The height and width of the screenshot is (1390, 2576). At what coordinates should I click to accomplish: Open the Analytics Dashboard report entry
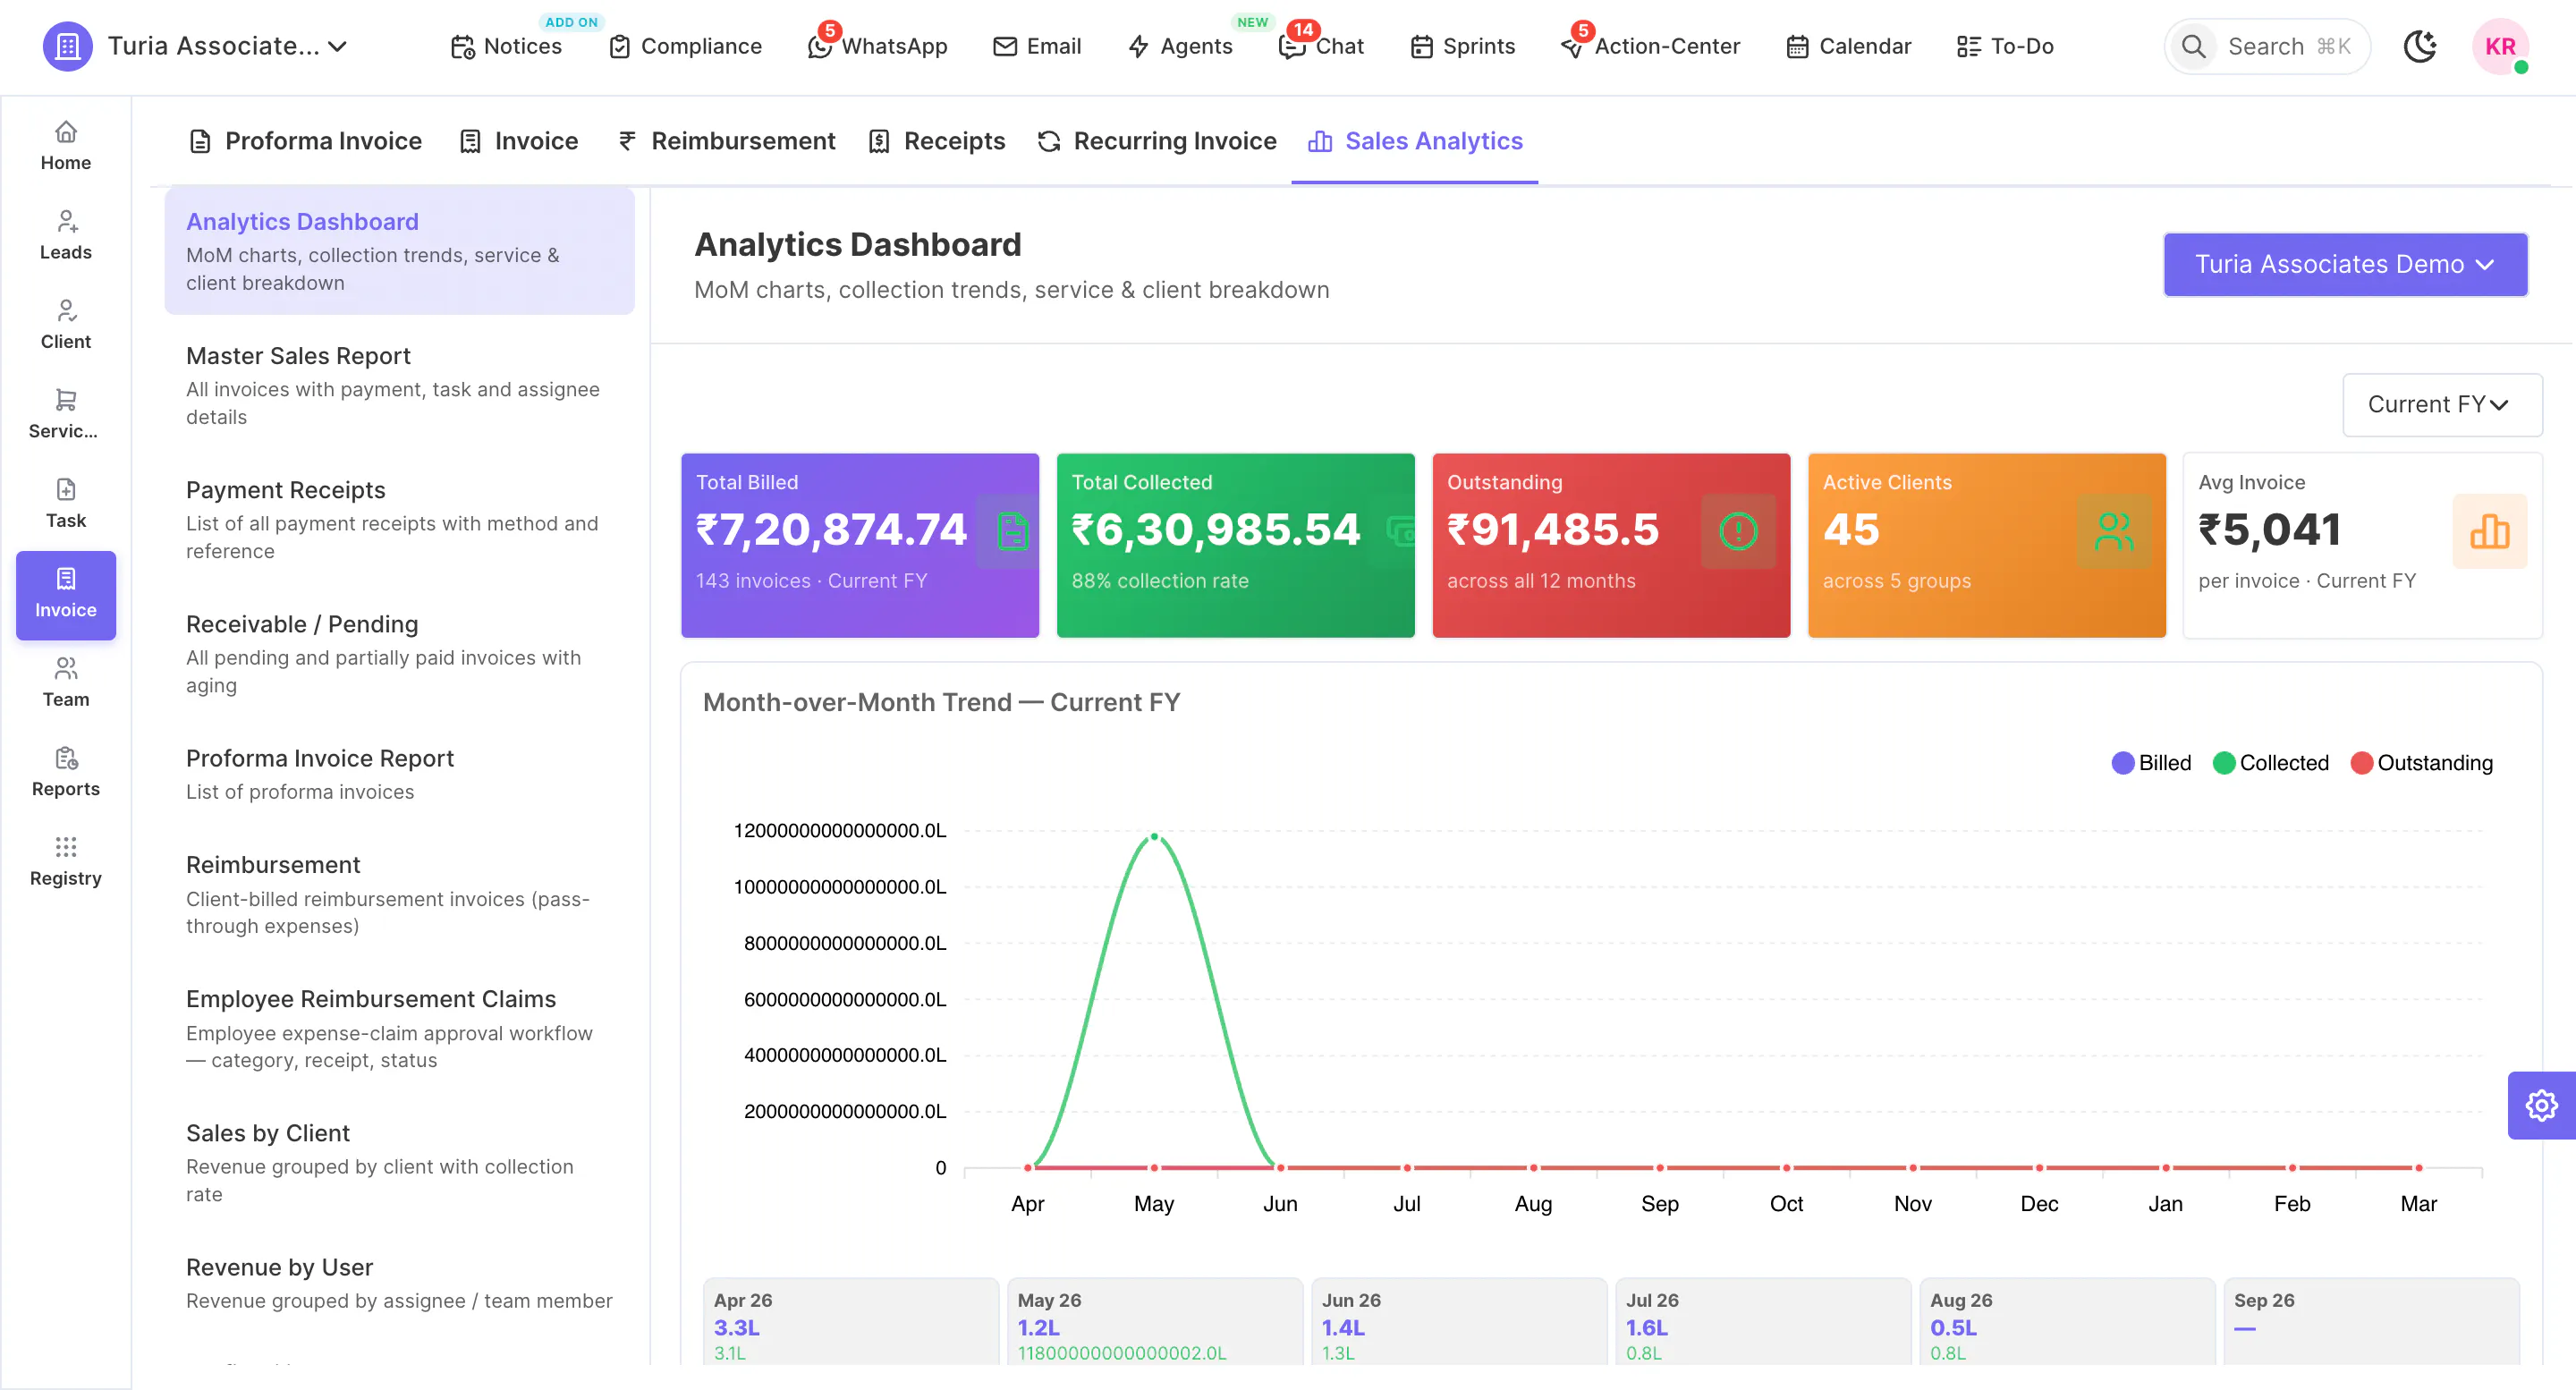pos(399,251)
